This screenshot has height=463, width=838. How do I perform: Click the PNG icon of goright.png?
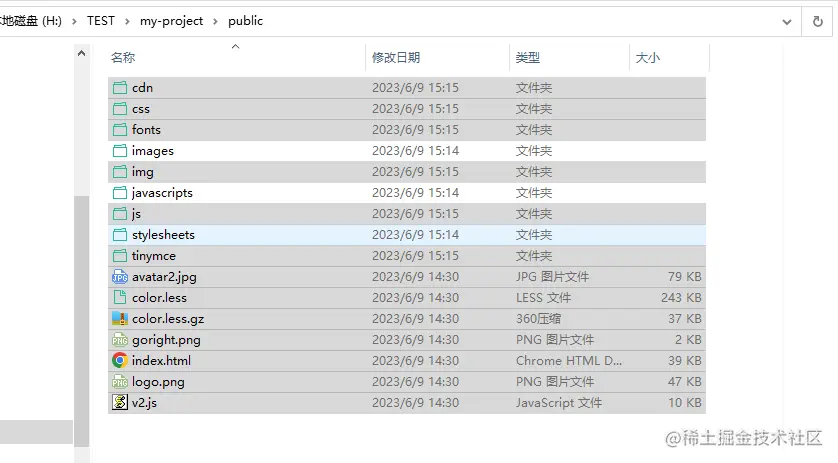click(x=120, y=340)
